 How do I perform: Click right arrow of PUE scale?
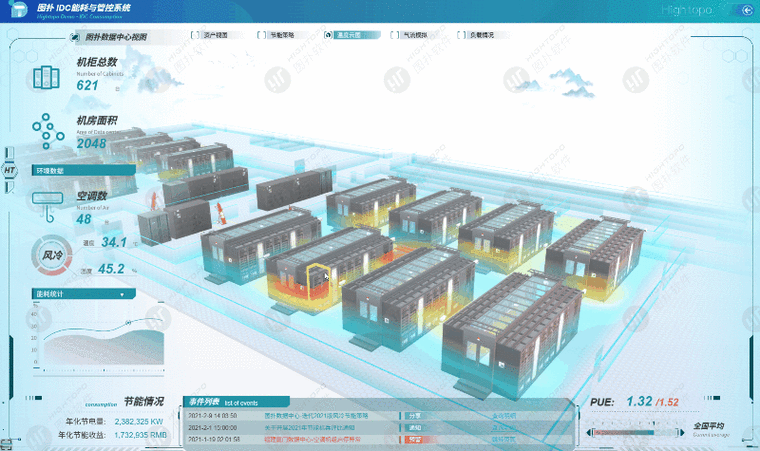pyautogui.click(x=681, y=433)
